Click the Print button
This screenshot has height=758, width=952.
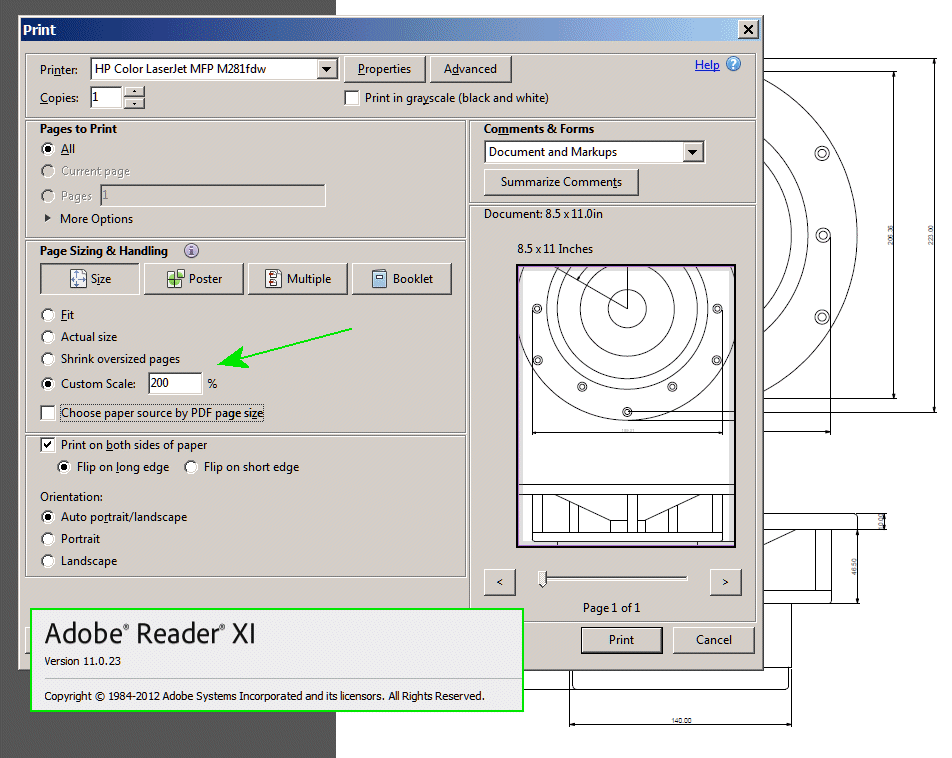point(621,640)
